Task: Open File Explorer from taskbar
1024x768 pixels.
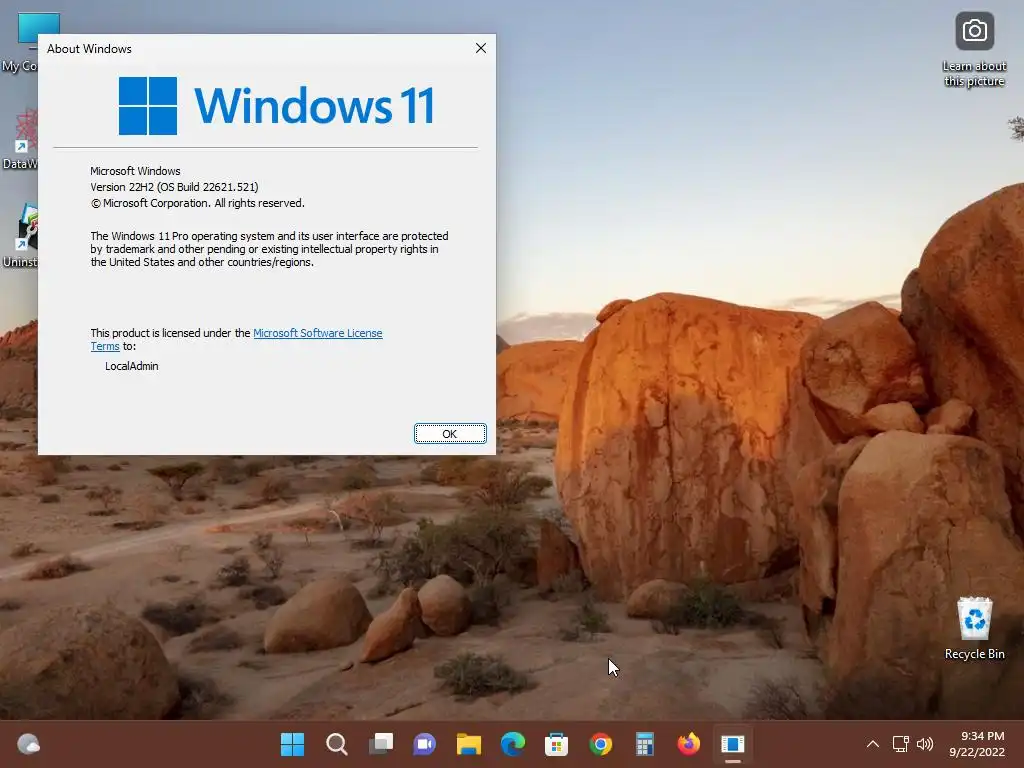Action: (x=468, y=744)
